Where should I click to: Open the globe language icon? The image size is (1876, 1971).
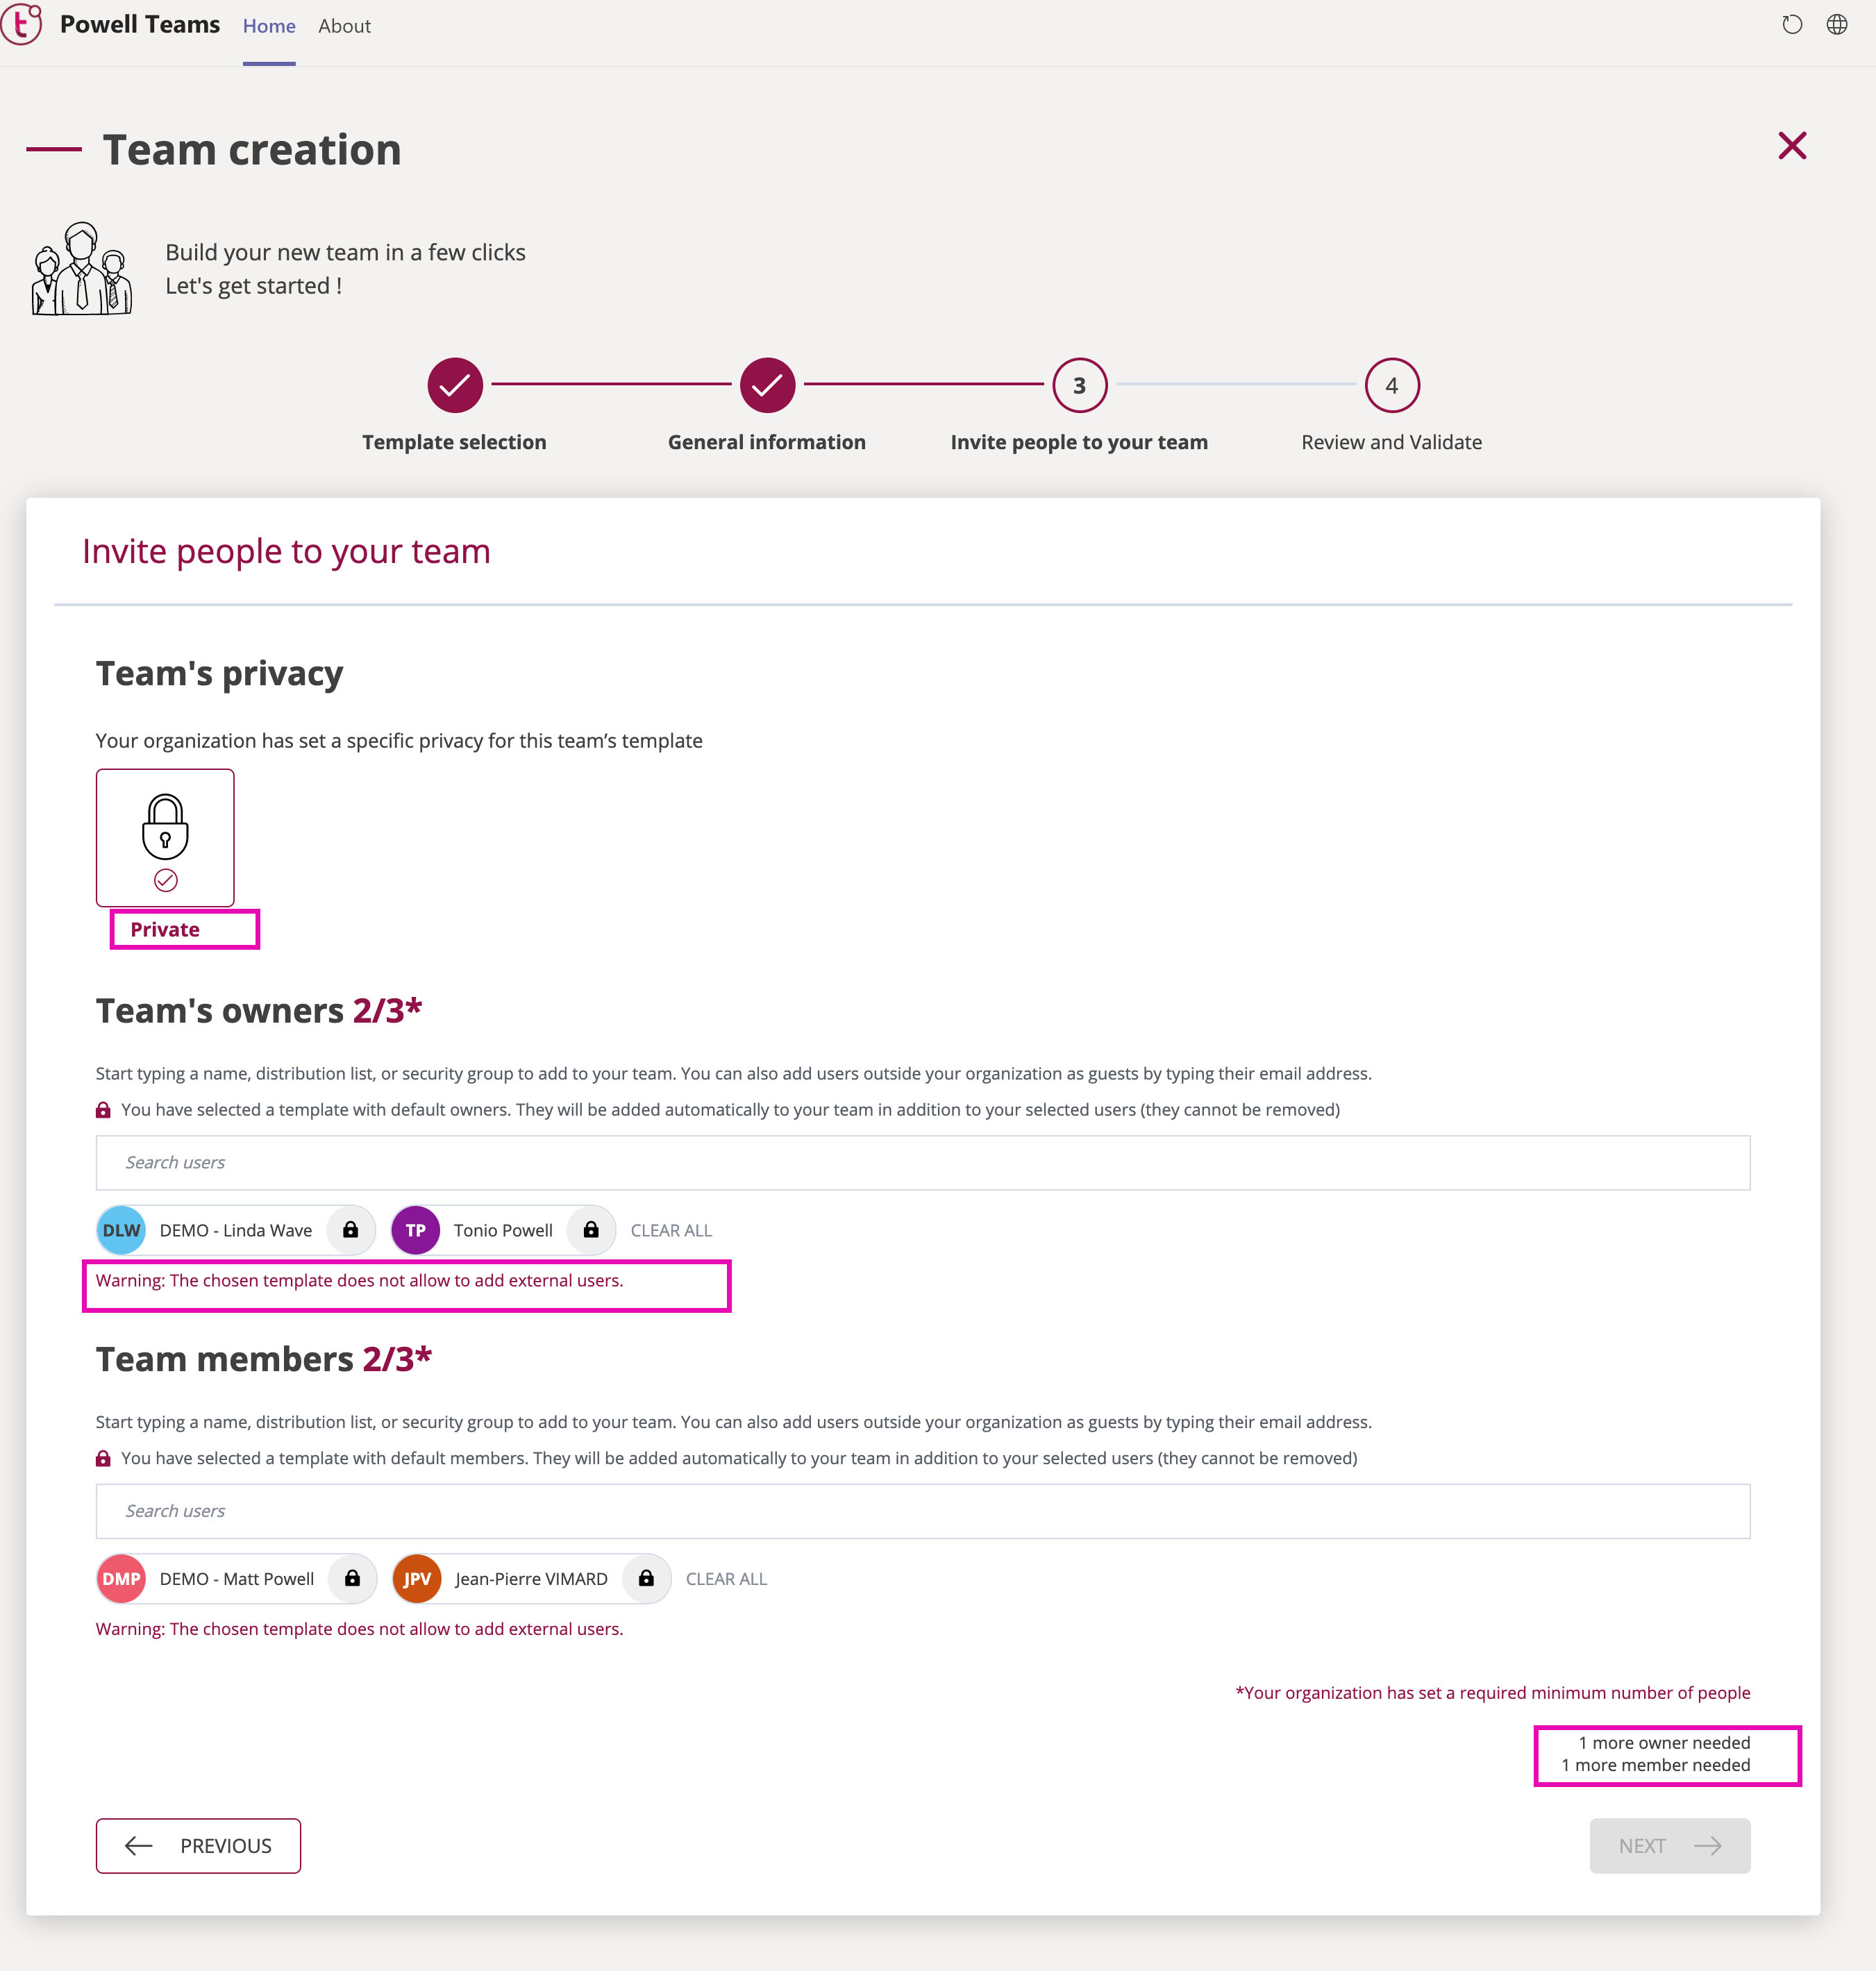pos(1836,25)
